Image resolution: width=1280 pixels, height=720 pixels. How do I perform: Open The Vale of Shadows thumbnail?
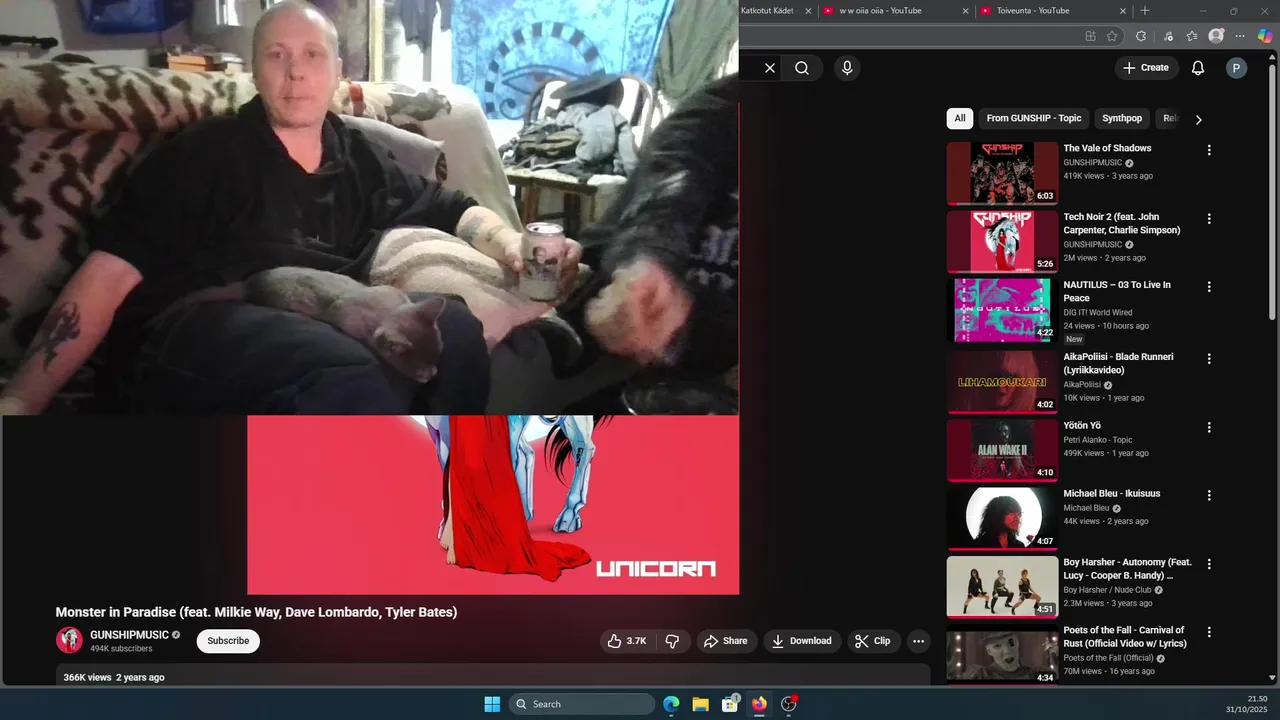1002,173
